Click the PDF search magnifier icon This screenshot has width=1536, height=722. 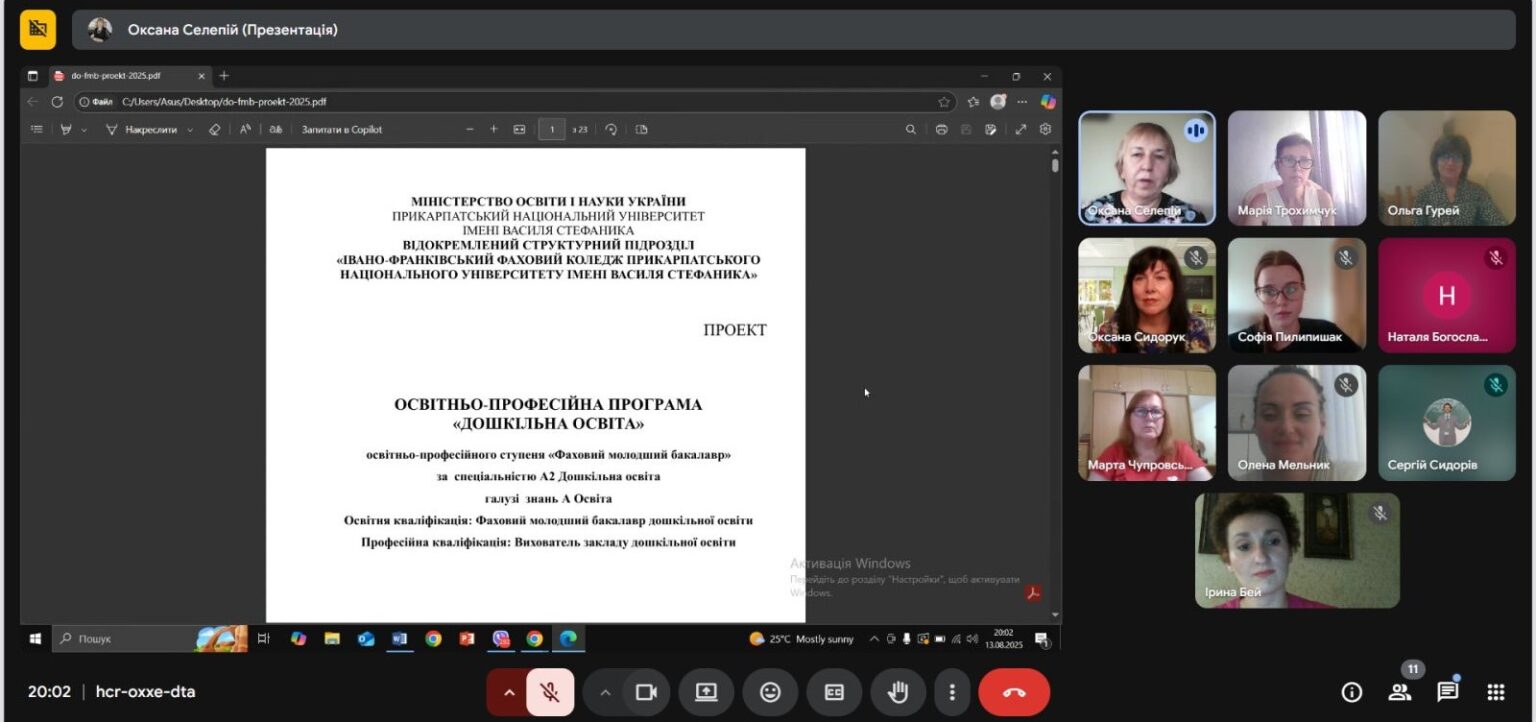[x=910, y=129]
